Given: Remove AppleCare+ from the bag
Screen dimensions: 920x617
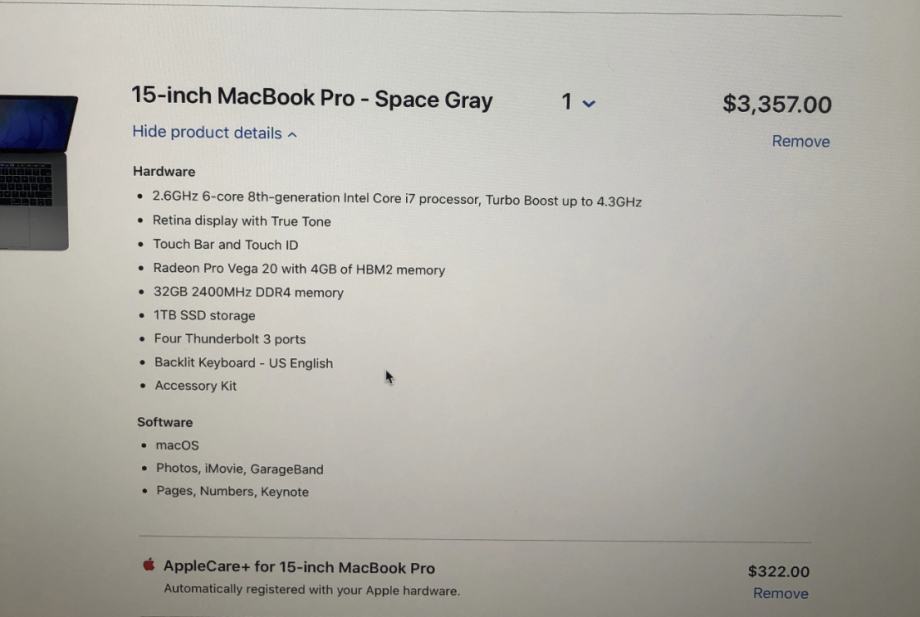Looking at the screenshot, I should [780, 593].
